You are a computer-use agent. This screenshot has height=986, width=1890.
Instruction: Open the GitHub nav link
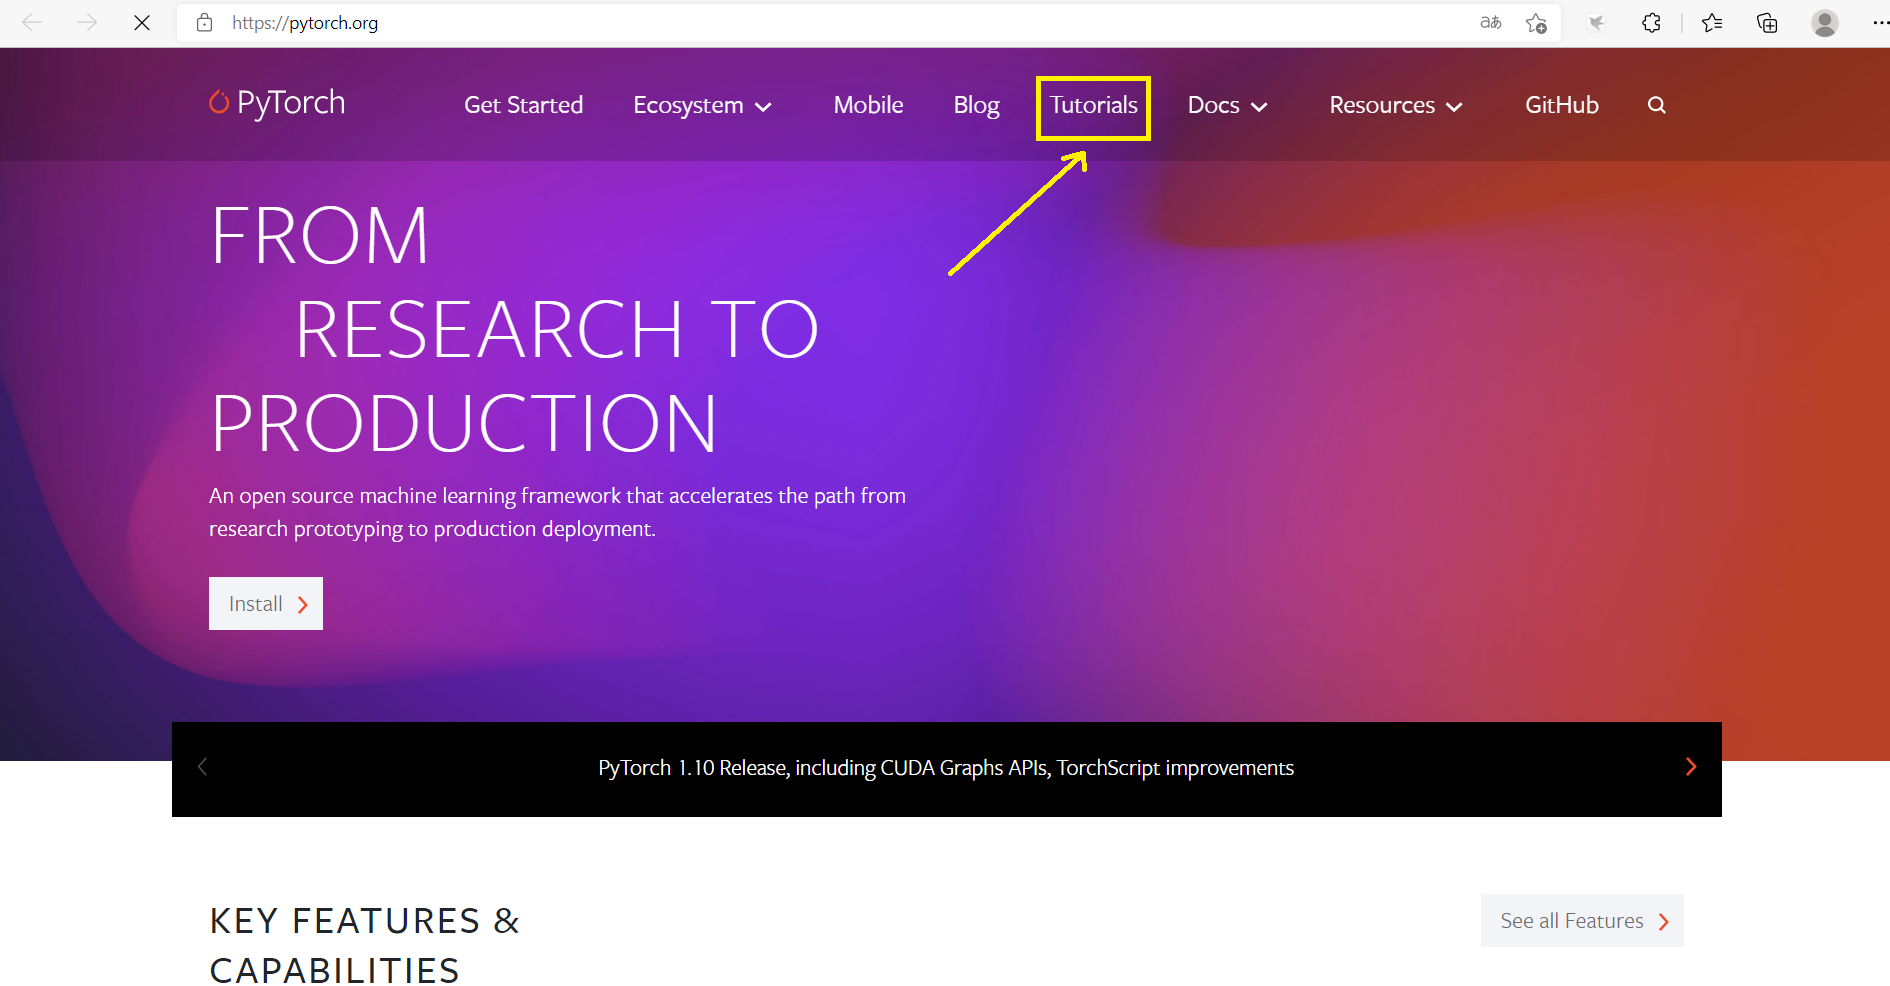coord(1561,105)
